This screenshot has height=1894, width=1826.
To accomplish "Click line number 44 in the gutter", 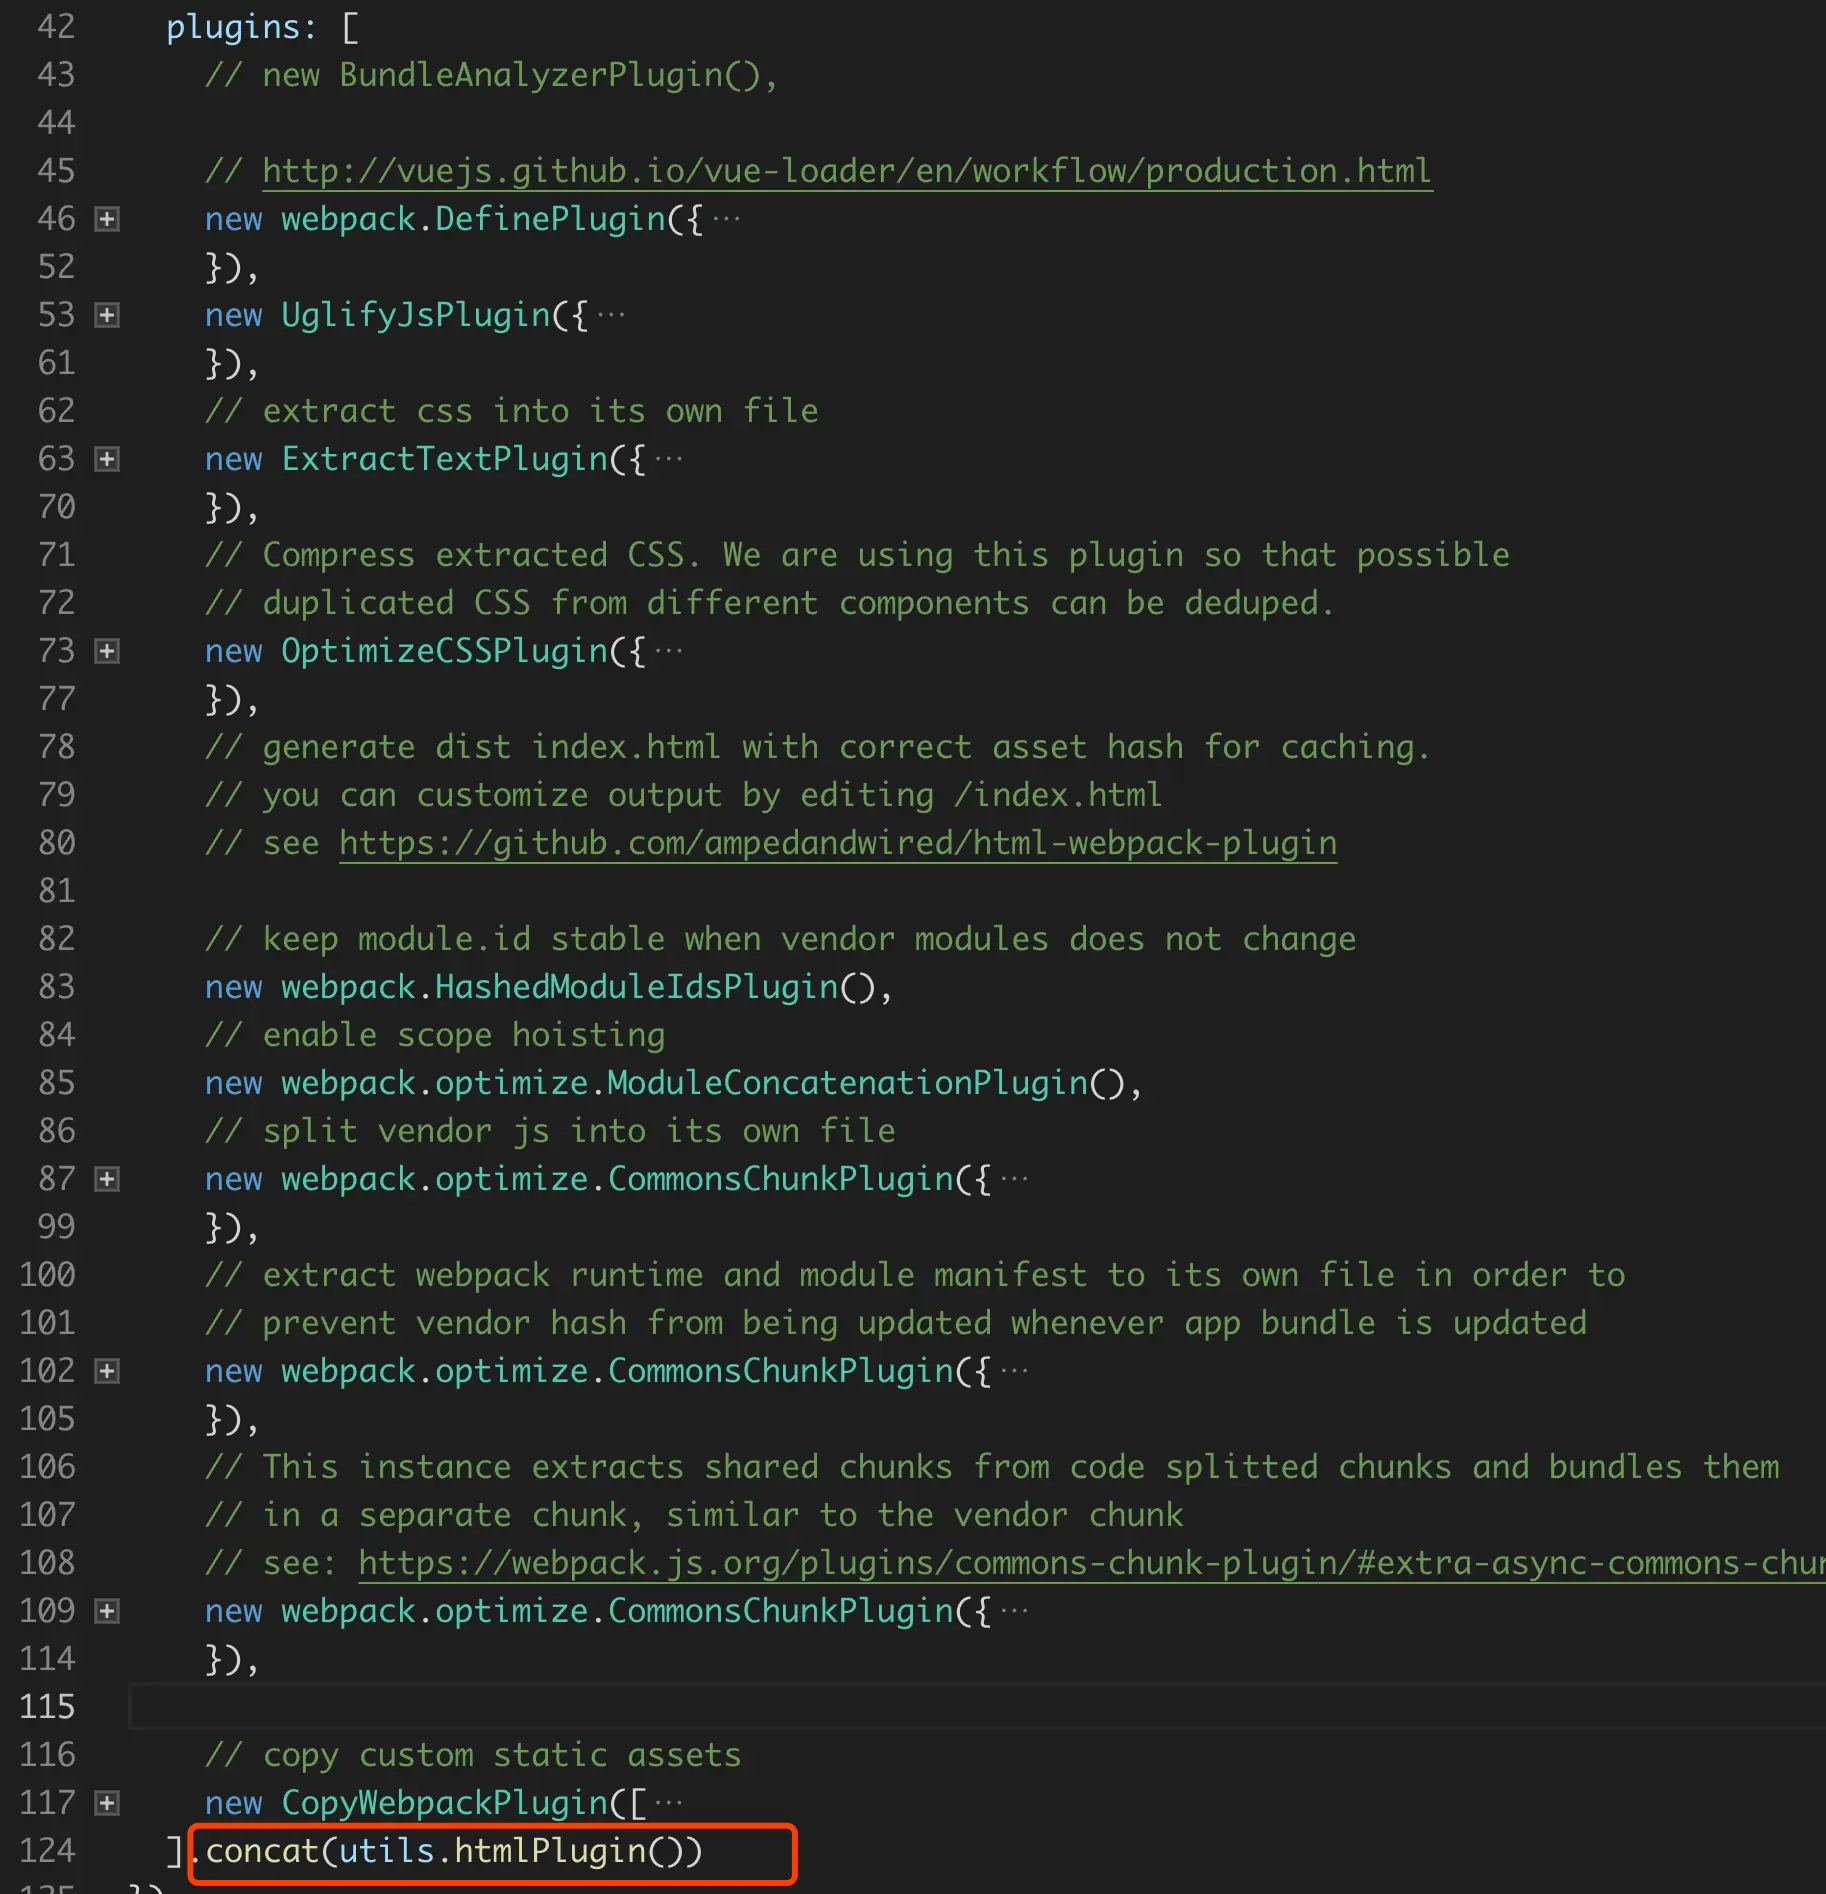I will click(x=56, y=123).
